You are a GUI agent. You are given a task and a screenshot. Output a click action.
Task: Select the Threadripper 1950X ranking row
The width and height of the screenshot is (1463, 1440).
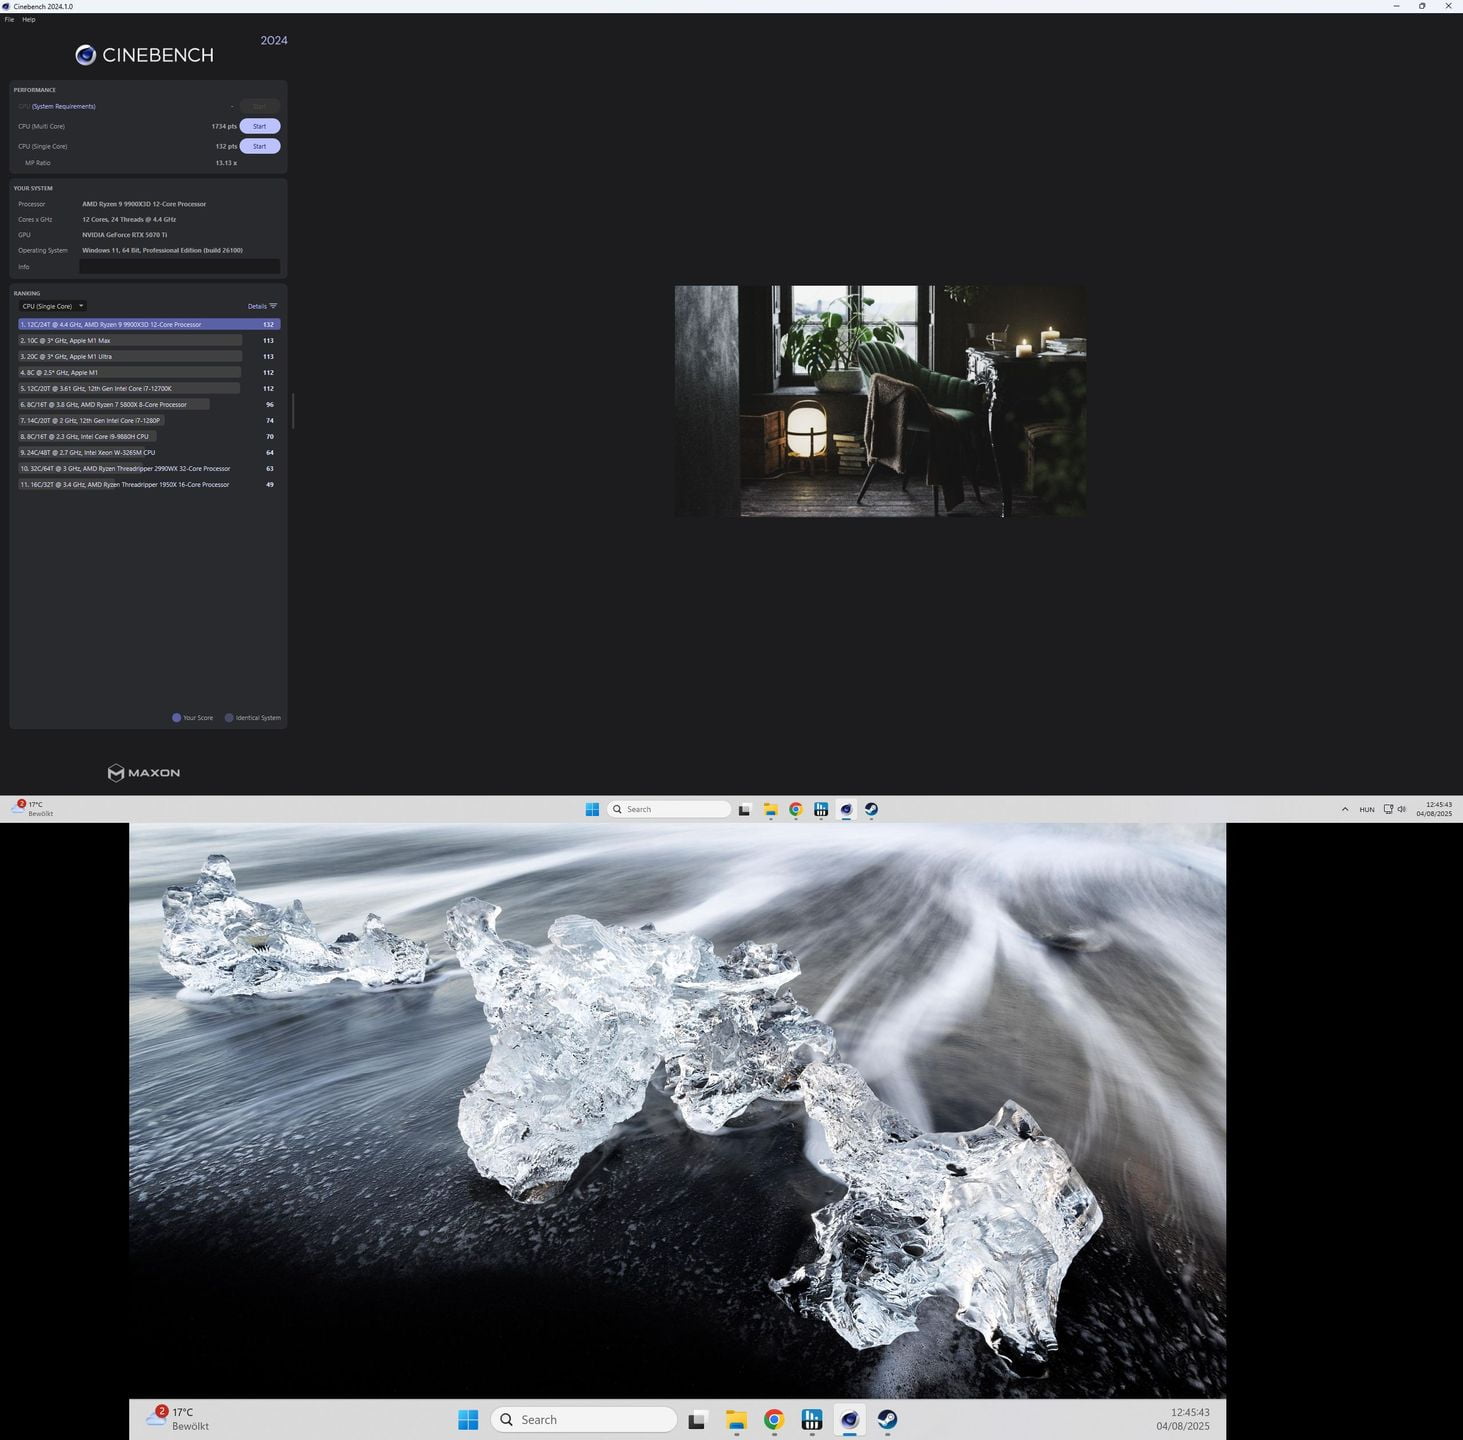(x=149, y=484)
